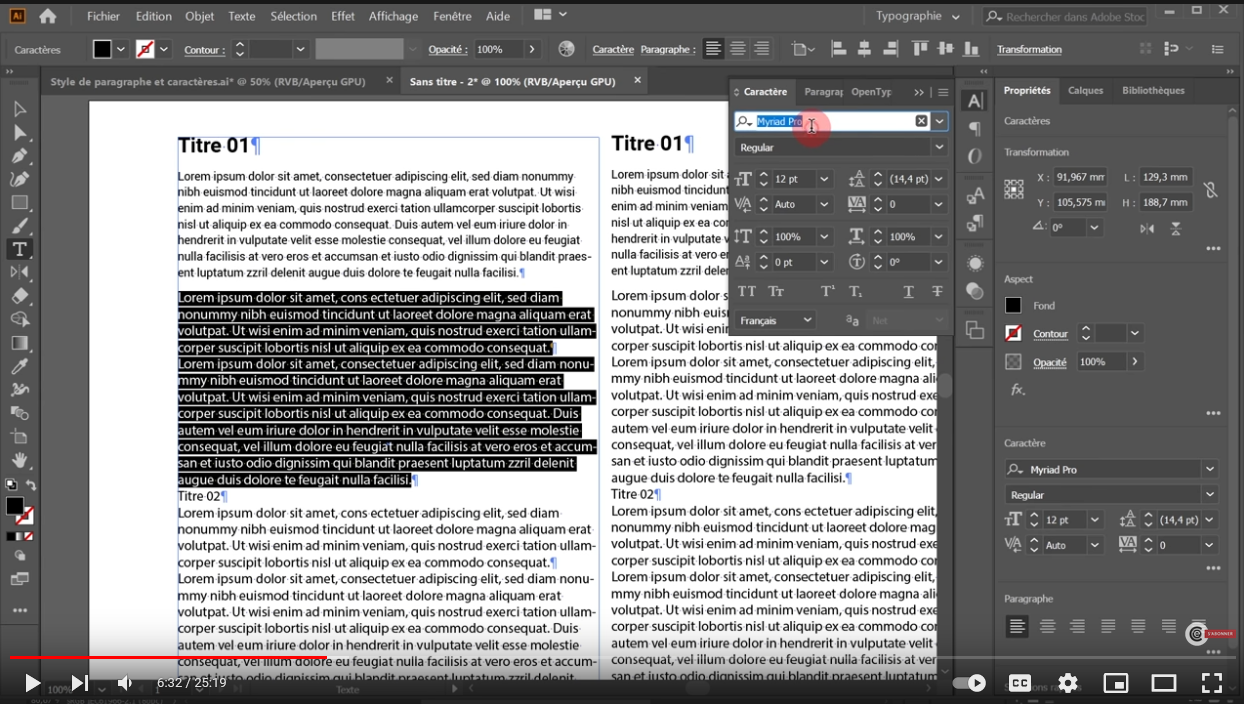
Task: Pick the Eyedropper tool
Action: pyautogui.click(x=19, y=366)
